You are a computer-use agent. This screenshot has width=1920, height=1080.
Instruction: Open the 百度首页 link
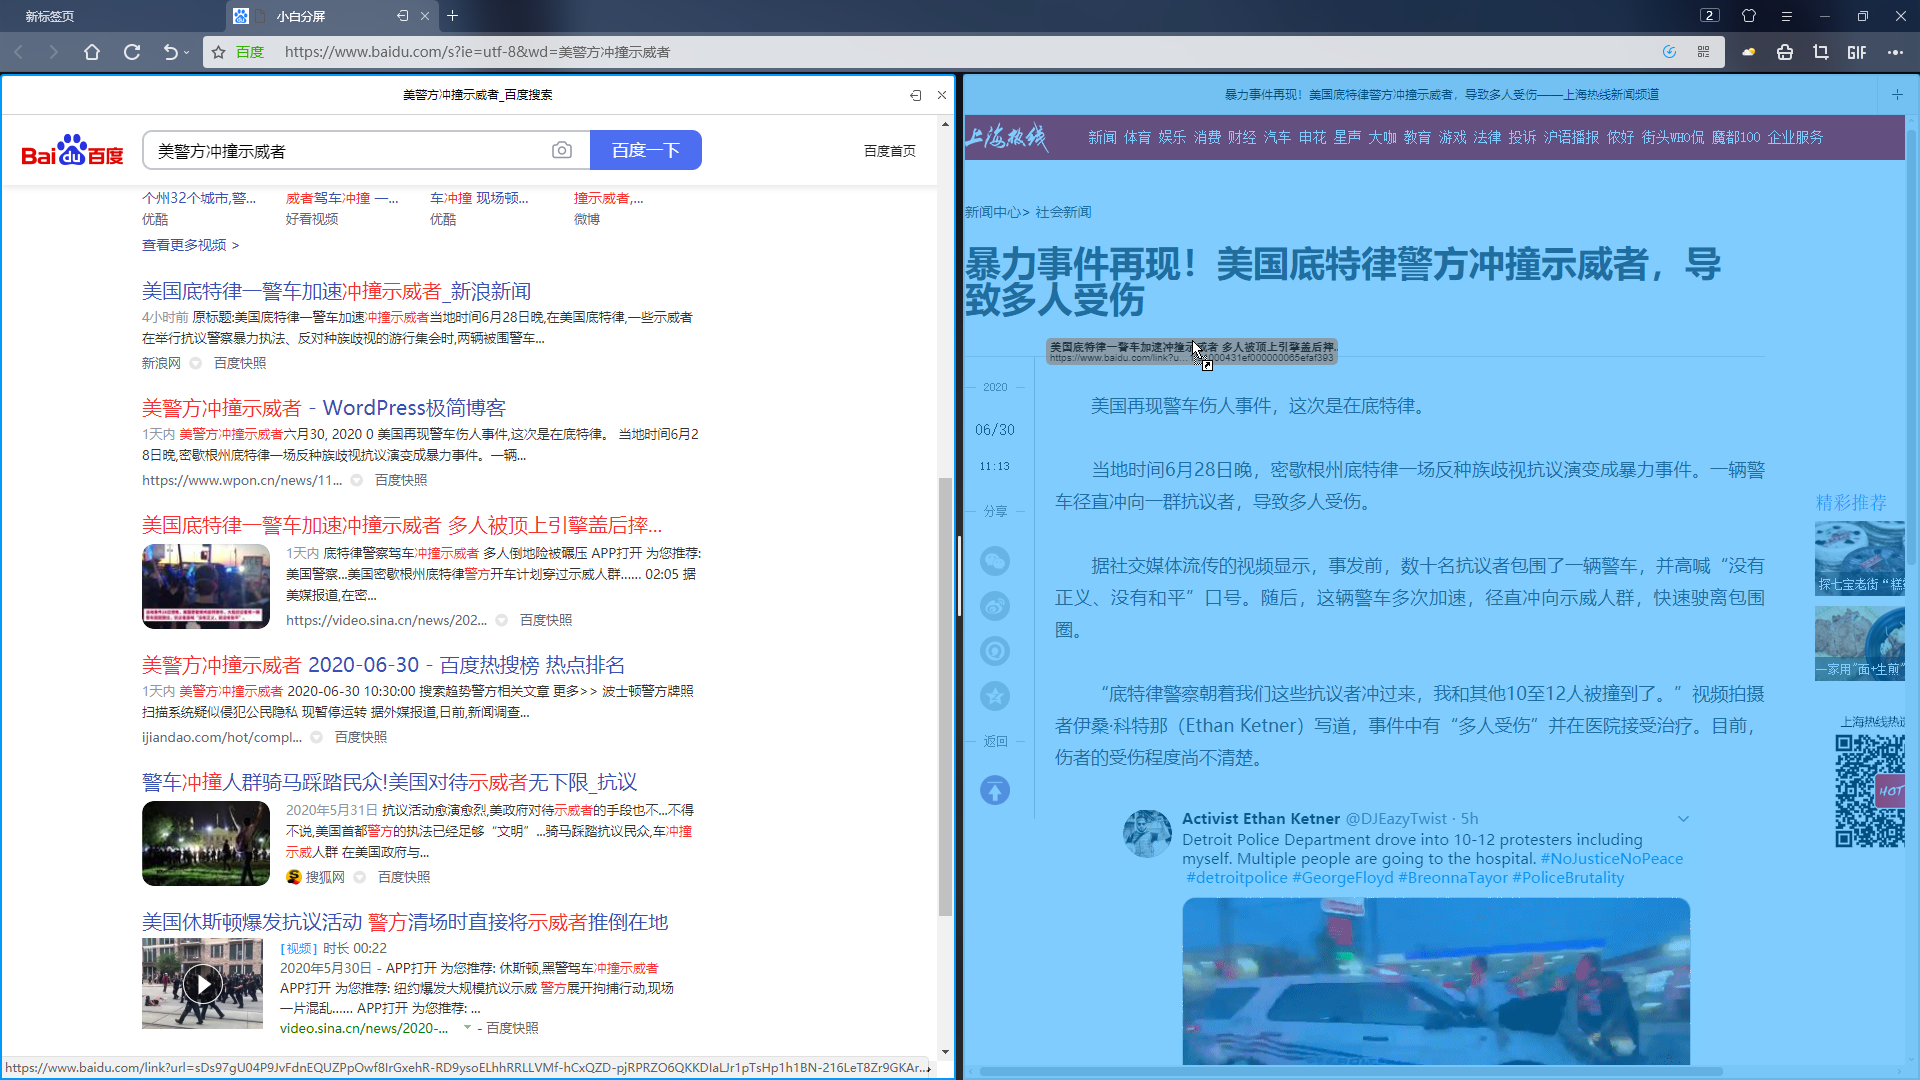pos(890,151)
